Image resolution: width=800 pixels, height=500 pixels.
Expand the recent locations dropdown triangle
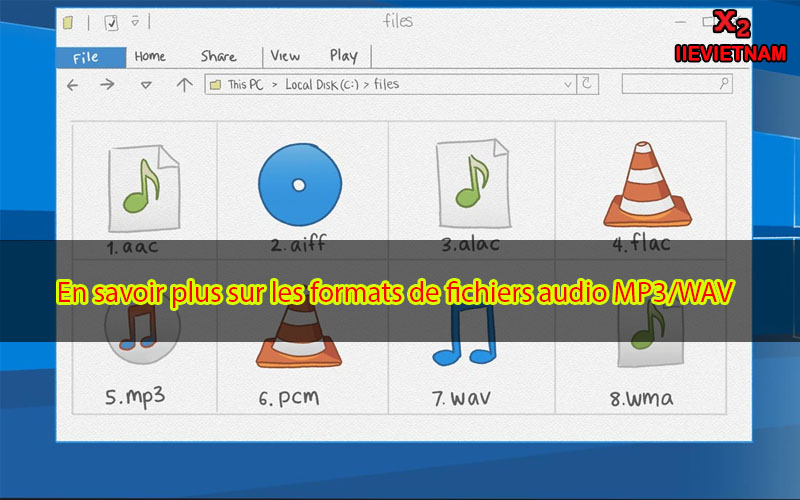[x=146, y=86]
